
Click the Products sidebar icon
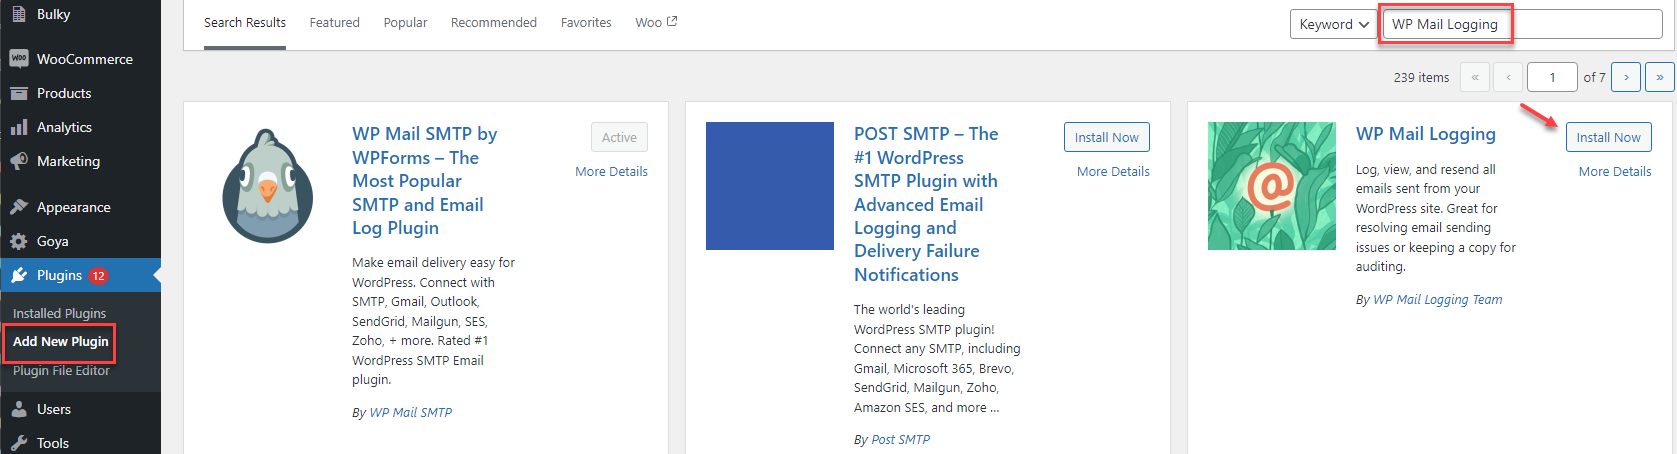(19, 93)
